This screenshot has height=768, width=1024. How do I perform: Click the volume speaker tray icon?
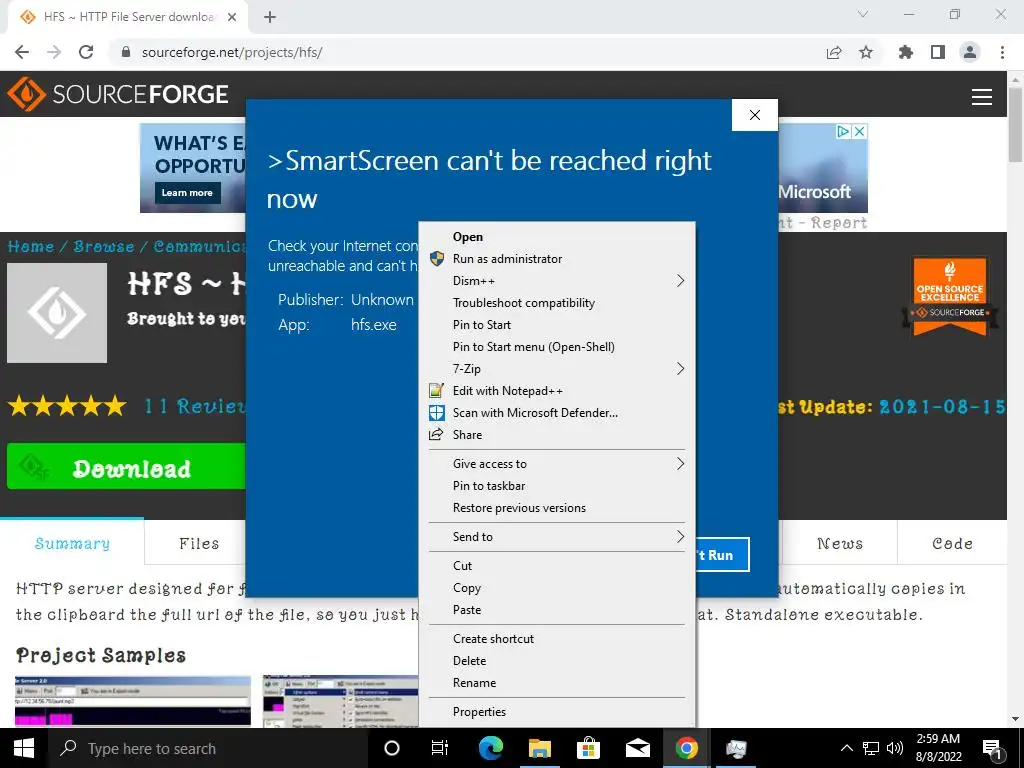point(895,748)
